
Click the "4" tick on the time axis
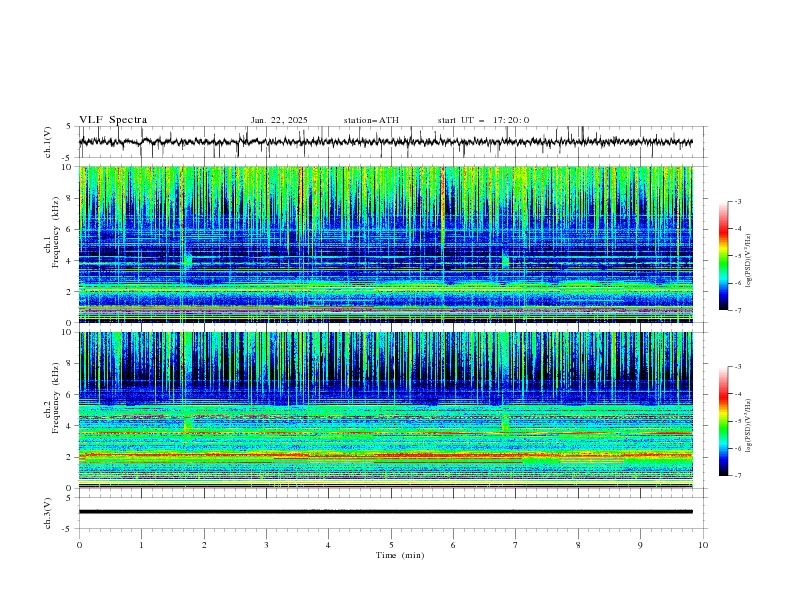click(x=328, y=545)
